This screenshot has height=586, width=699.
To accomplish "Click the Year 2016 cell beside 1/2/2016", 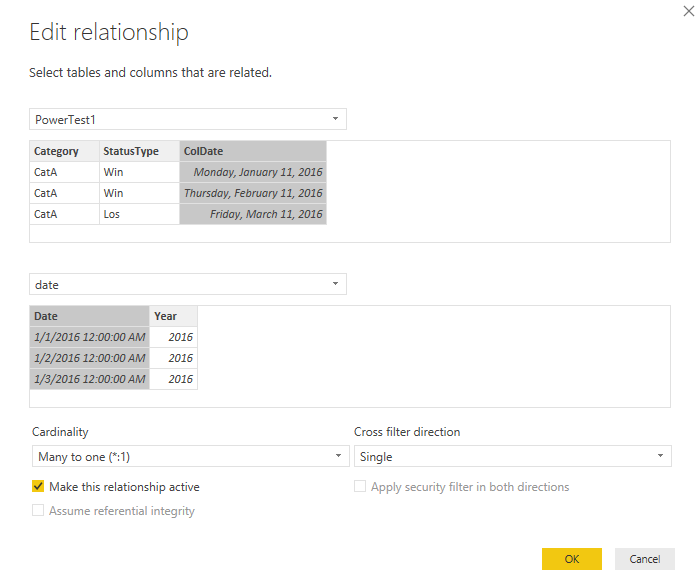I will (x=173, y=358).
